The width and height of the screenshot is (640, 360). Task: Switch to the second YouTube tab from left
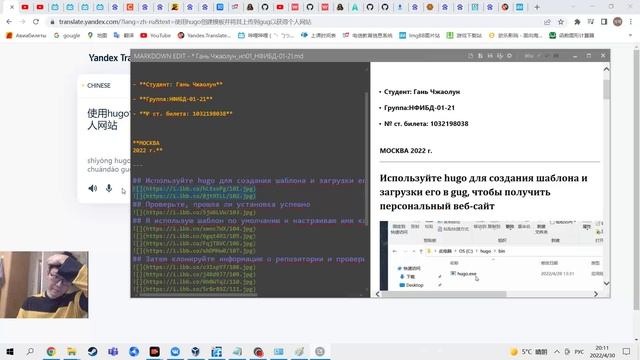point(40,7)
